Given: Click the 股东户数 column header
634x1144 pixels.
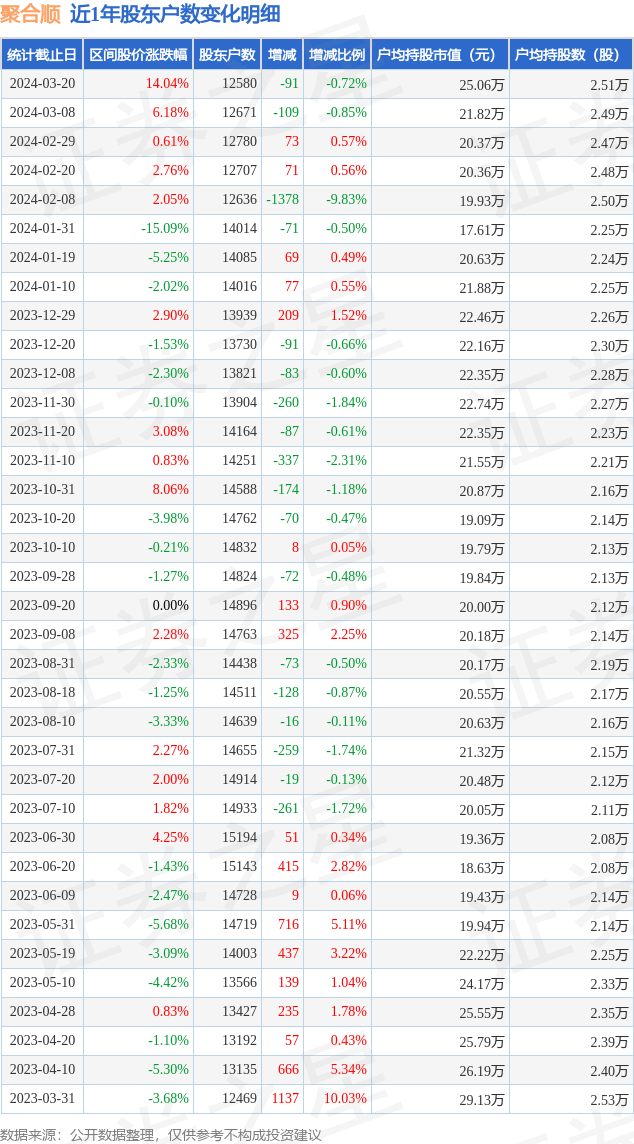Looking at the screenshot, I should coord(227,55).
